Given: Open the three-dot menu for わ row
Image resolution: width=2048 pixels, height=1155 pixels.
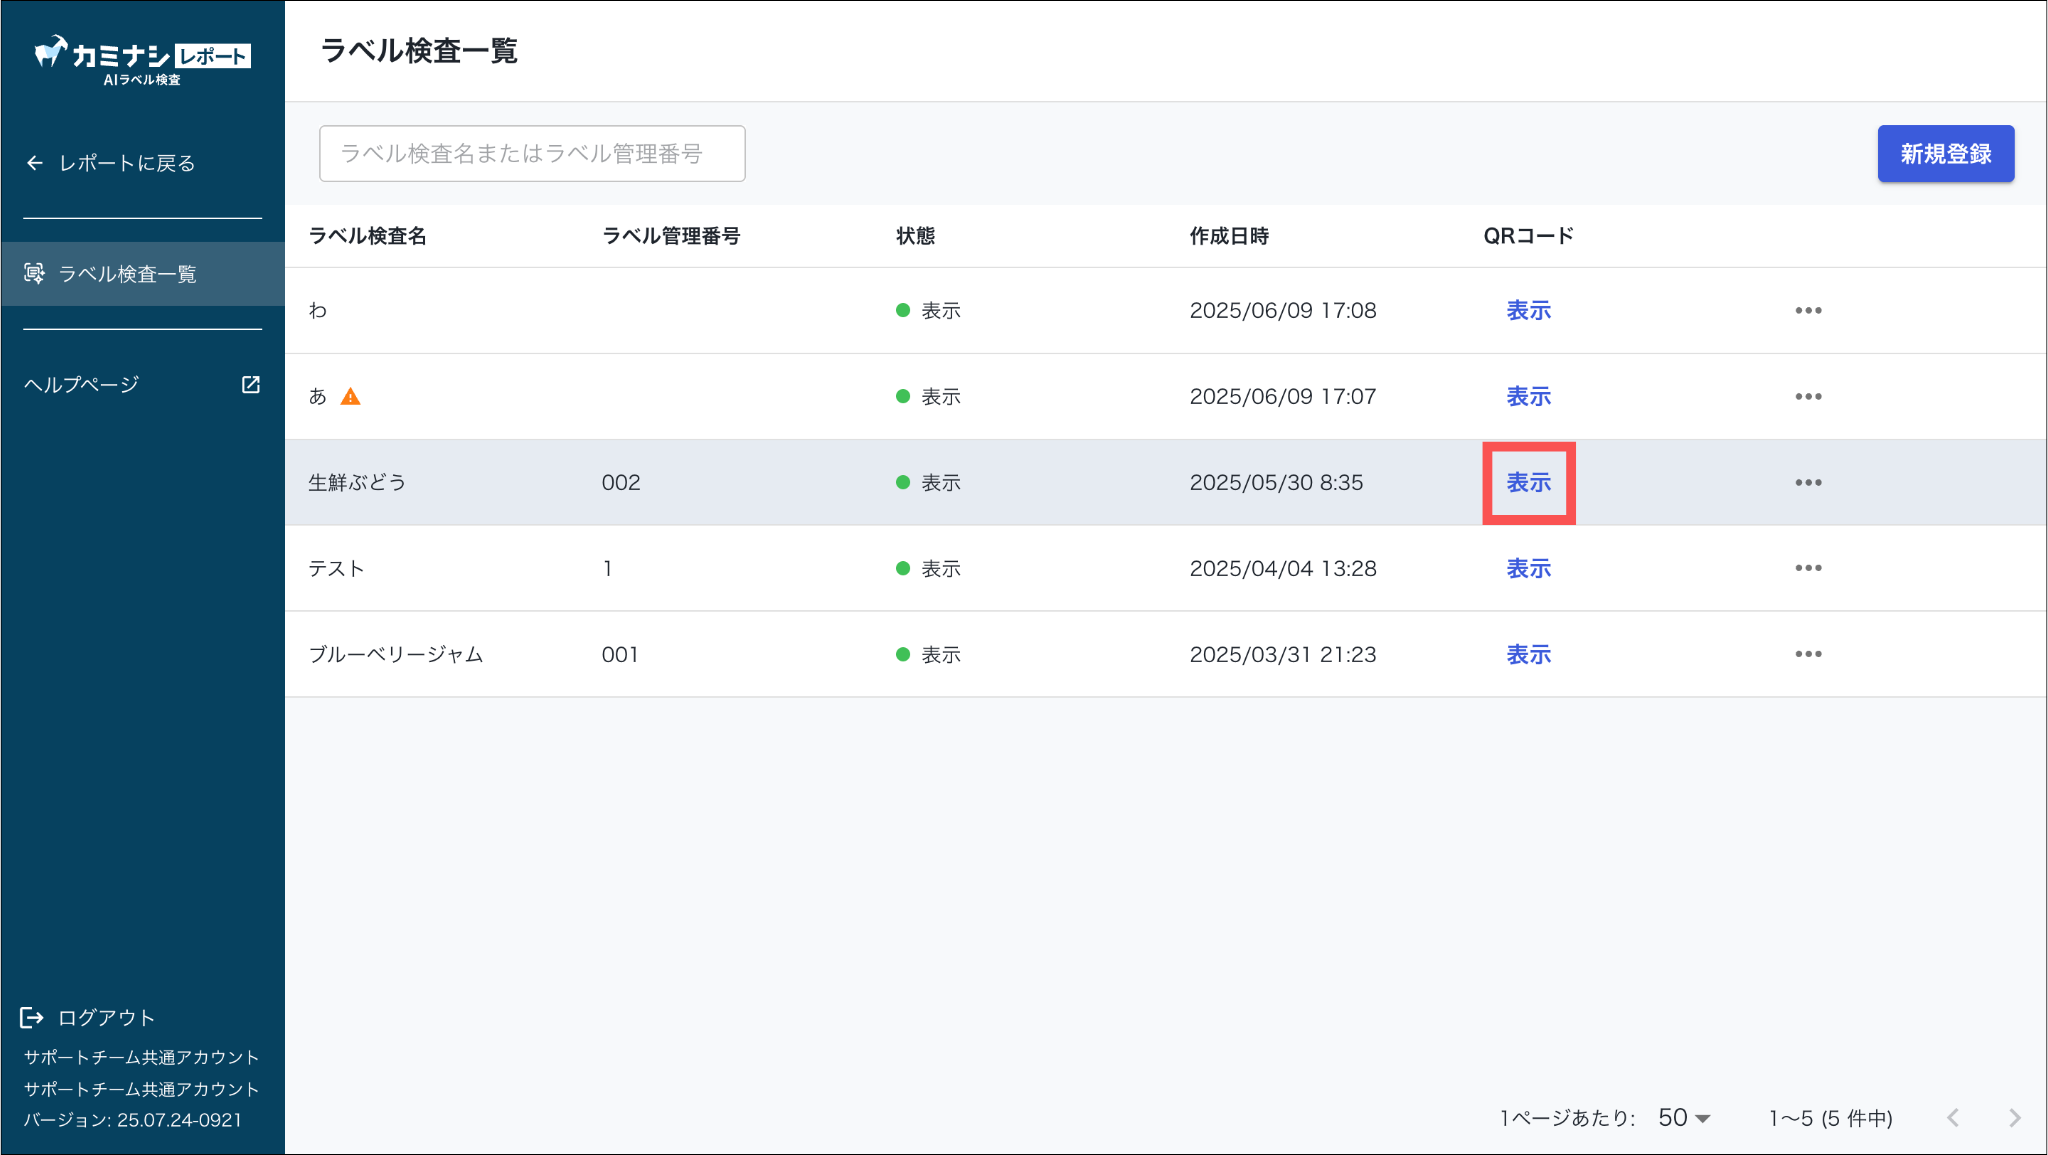Looking at the screenshot, I should [x=1807, y=310].
